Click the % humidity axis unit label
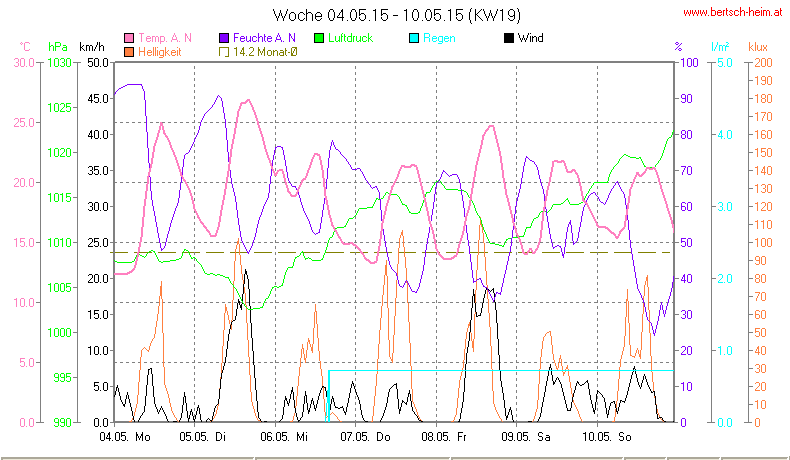The image size is (790, 460). [x=679, y=47]
